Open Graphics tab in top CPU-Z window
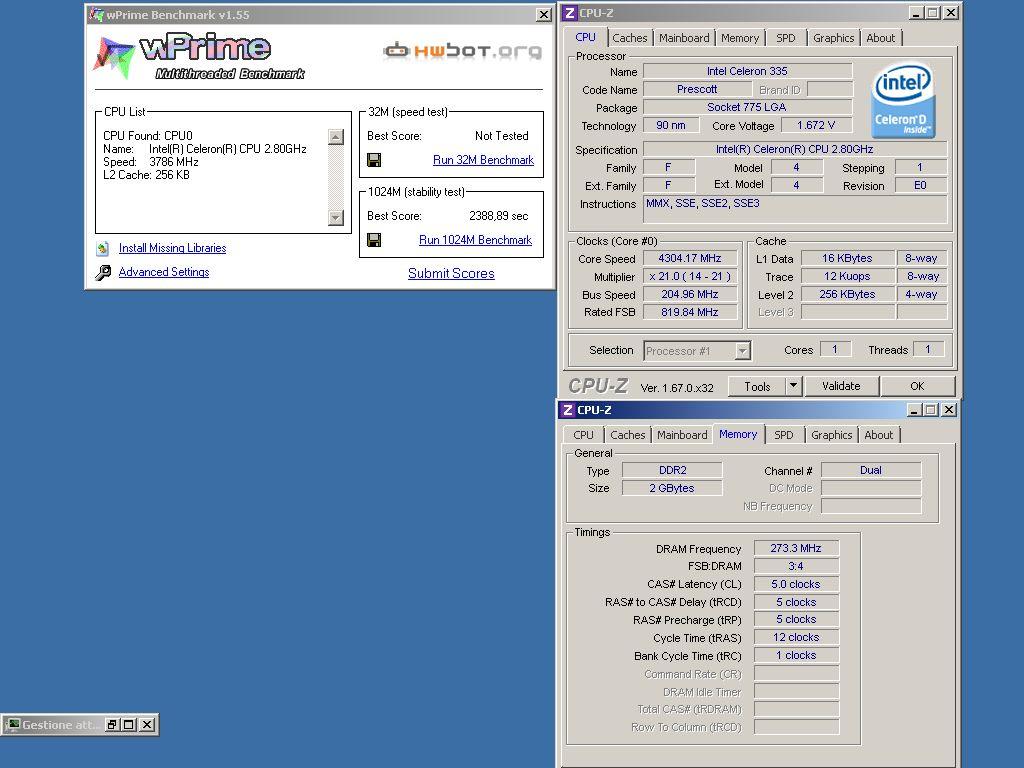This screenshot has width=1024, height=768. click(833, 38)
